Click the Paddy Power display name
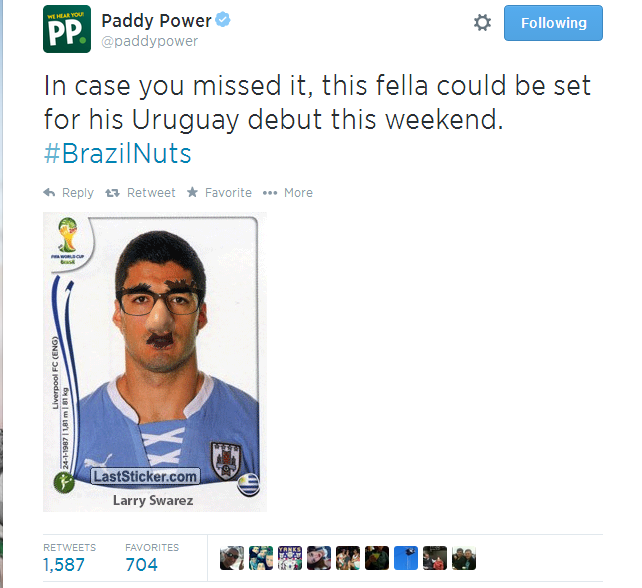The width and height of the screenshot is (642, 588). [156, 20]
